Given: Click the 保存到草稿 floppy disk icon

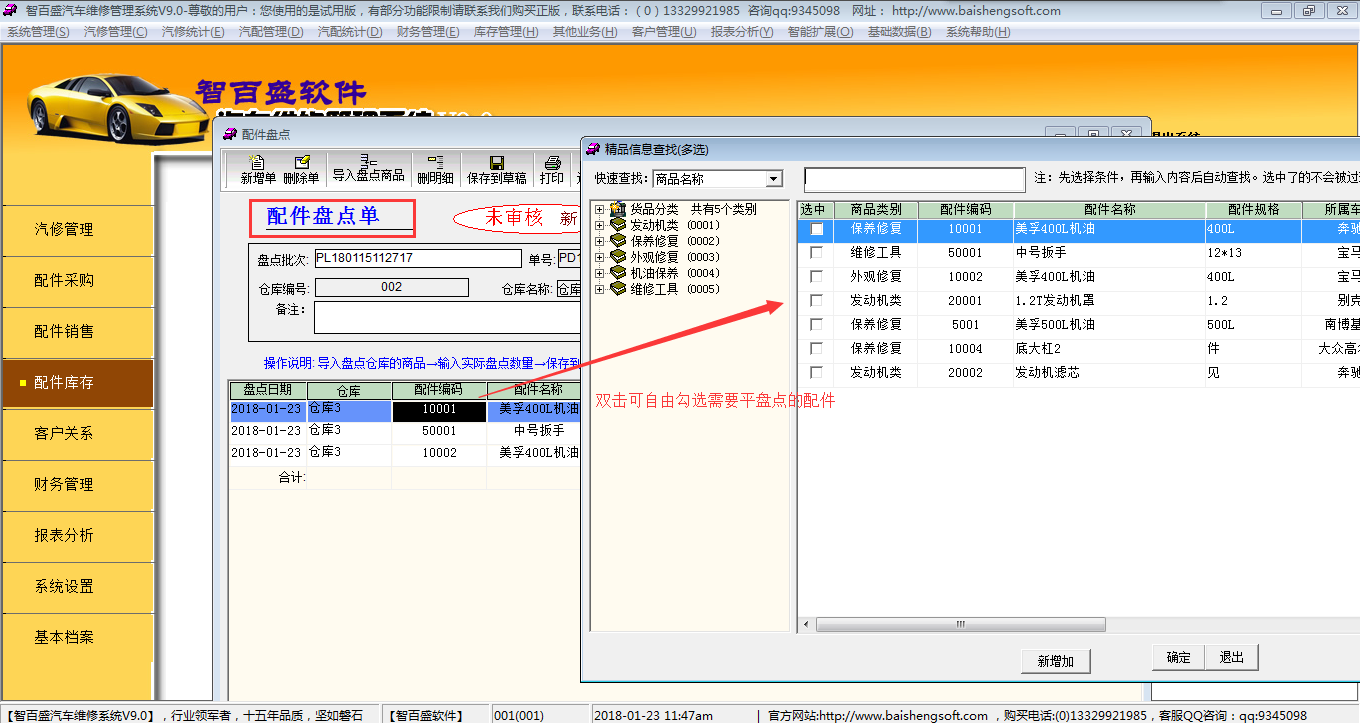Looking at the screenshot, I should click(x=496, y=163).
